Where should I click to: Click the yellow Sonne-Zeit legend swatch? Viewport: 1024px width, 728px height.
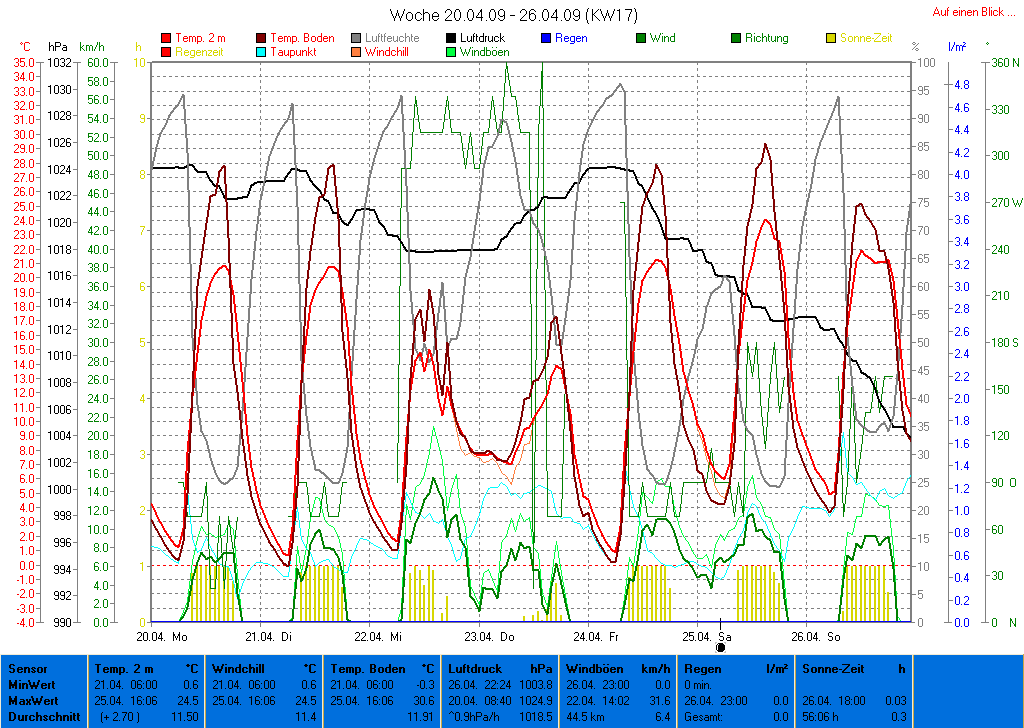pos(832,38)
